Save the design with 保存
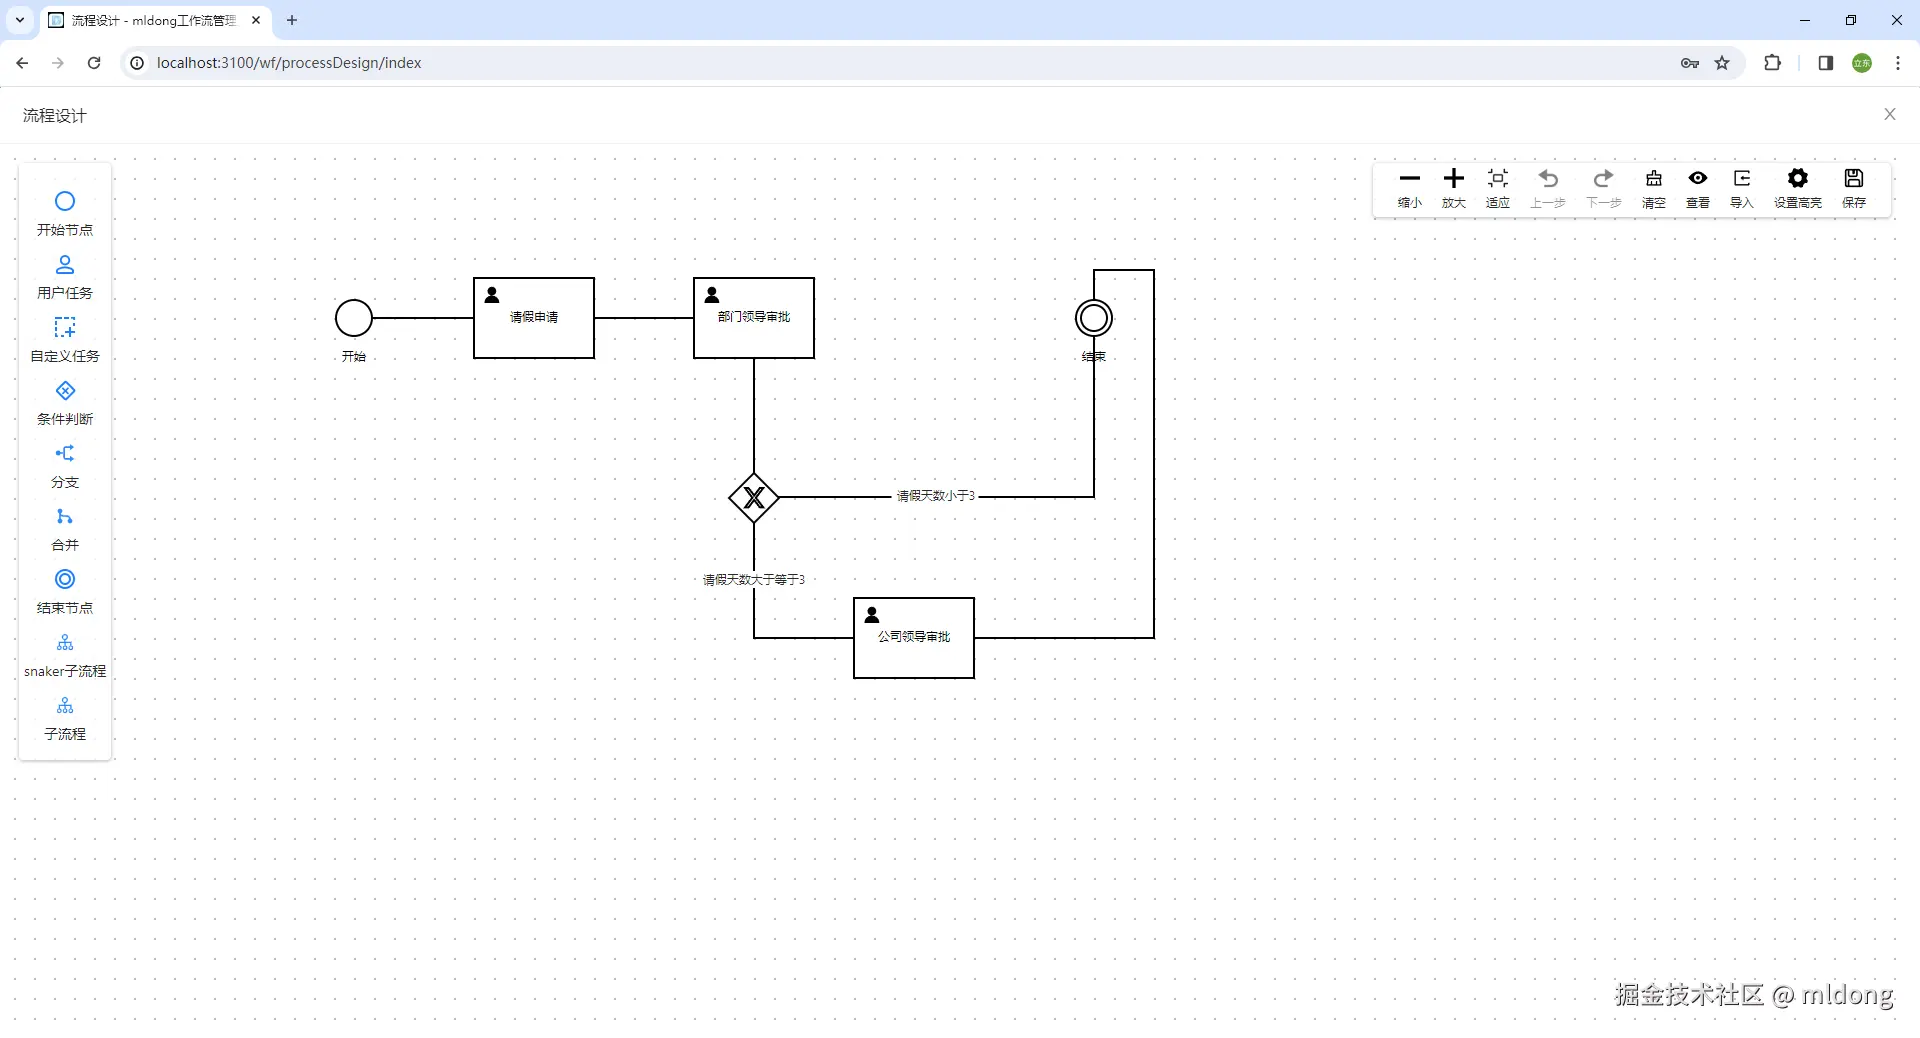Viewport: 1920px width, 1038px height. (1854, 187)
